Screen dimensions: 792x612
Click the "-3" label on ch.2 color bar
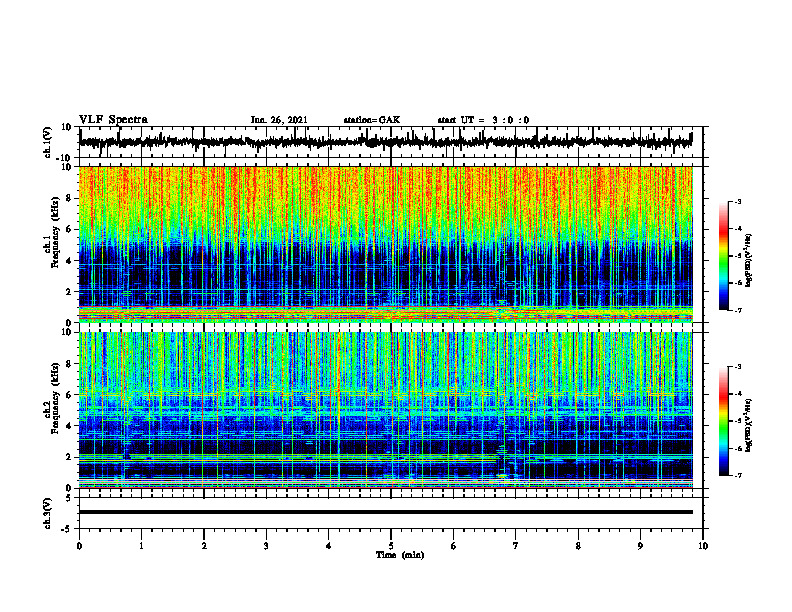[x=737, y=367]
